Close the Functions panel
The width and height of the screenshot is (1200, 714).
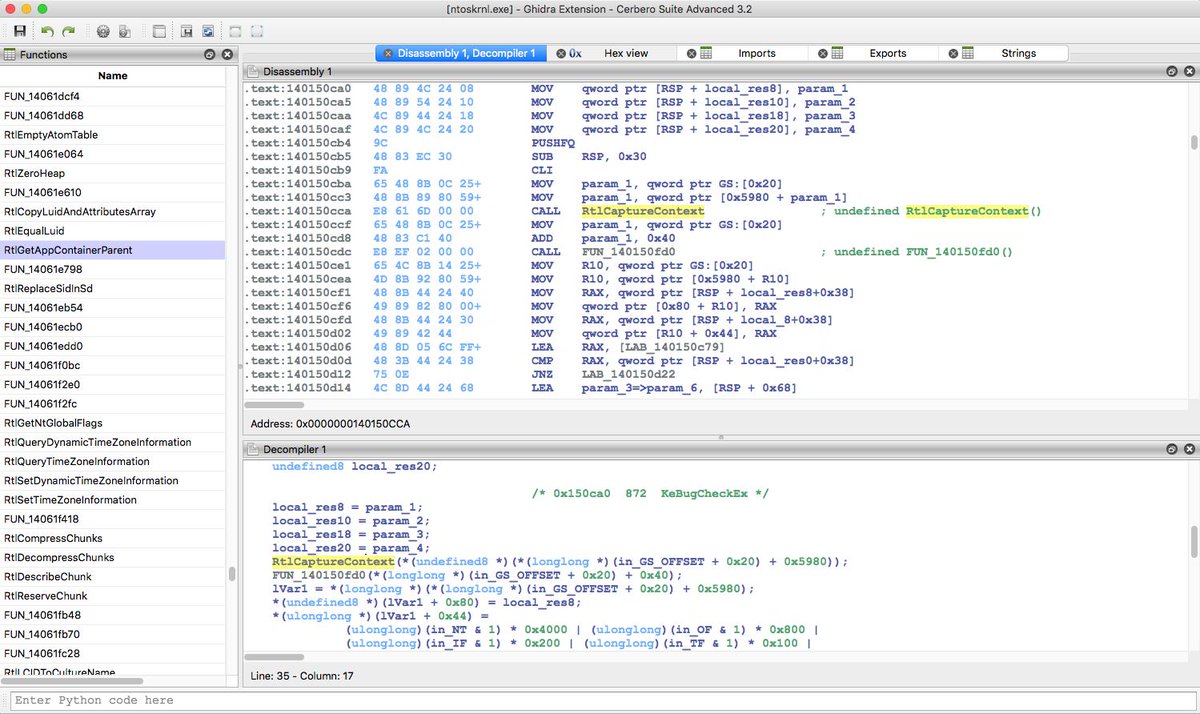coord(227,55)
